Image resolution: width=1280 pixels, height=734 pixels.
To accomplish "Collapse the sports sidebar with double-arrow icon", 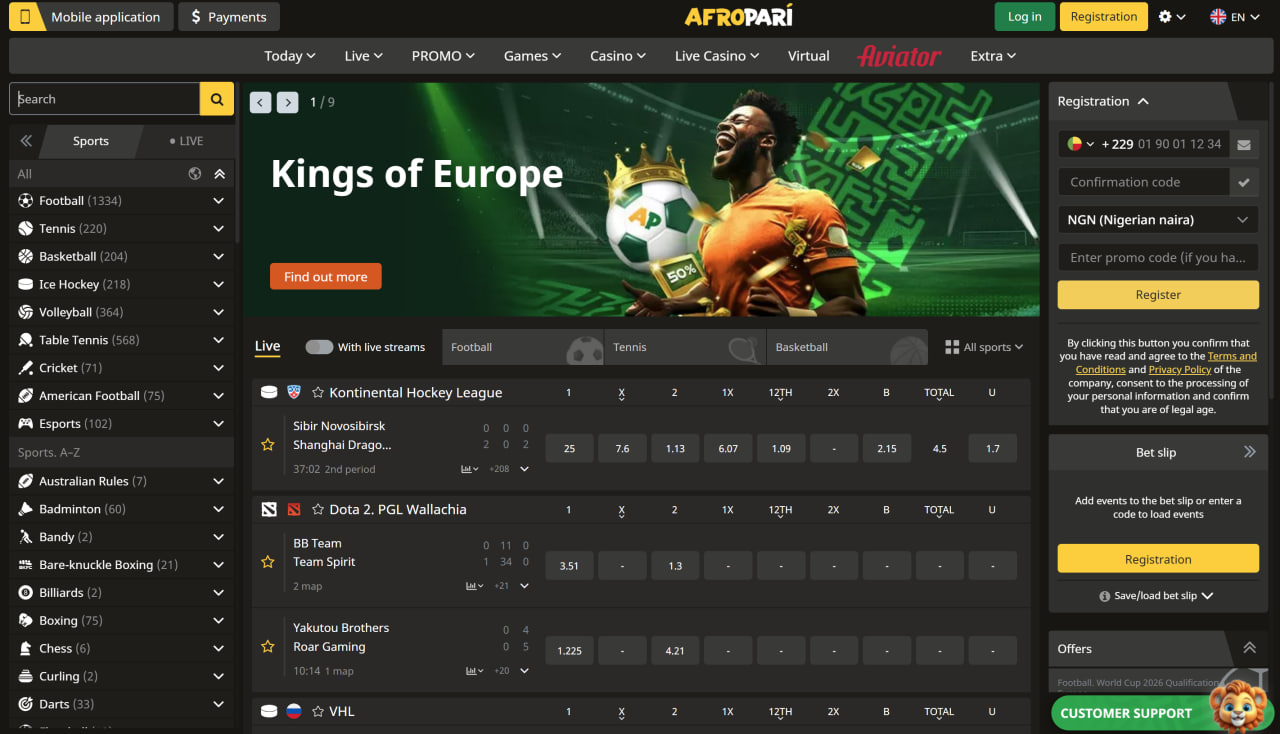I will point(26,141).
